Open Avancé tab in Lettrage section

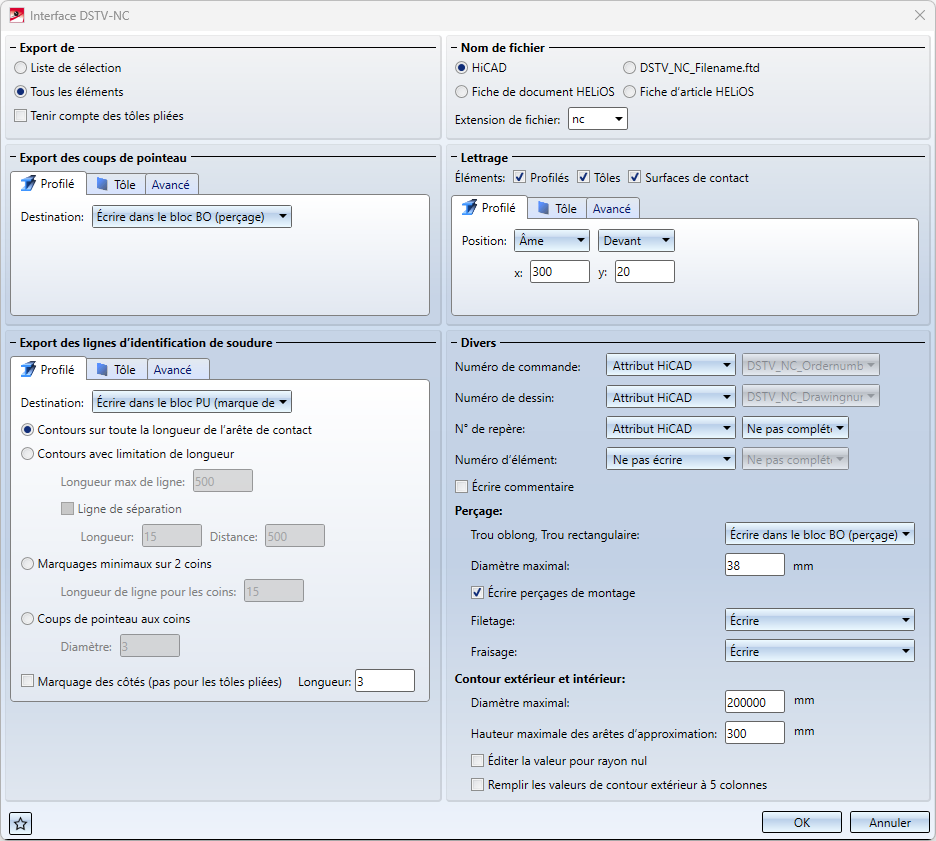coord(611,208)
